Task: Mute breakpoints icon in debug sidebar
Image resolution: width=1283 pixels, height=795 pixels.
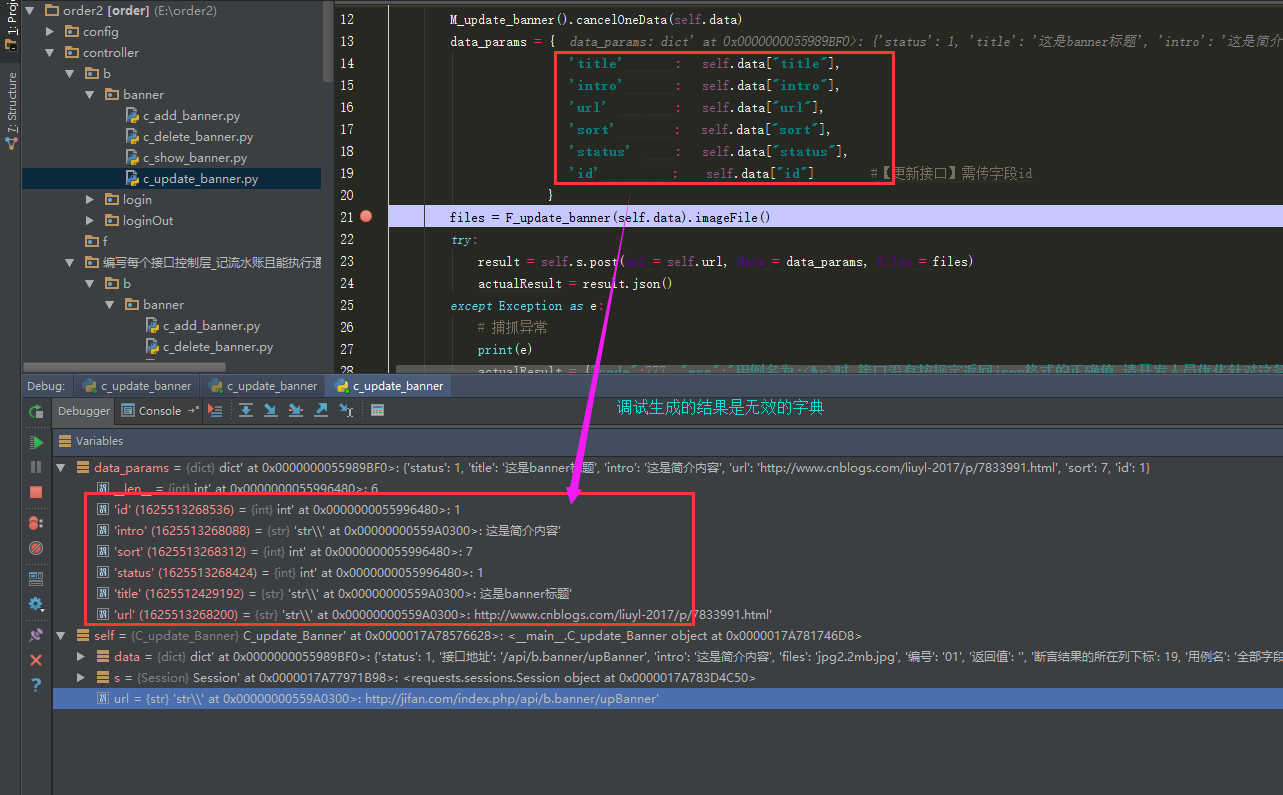Action: pos(37,548)
